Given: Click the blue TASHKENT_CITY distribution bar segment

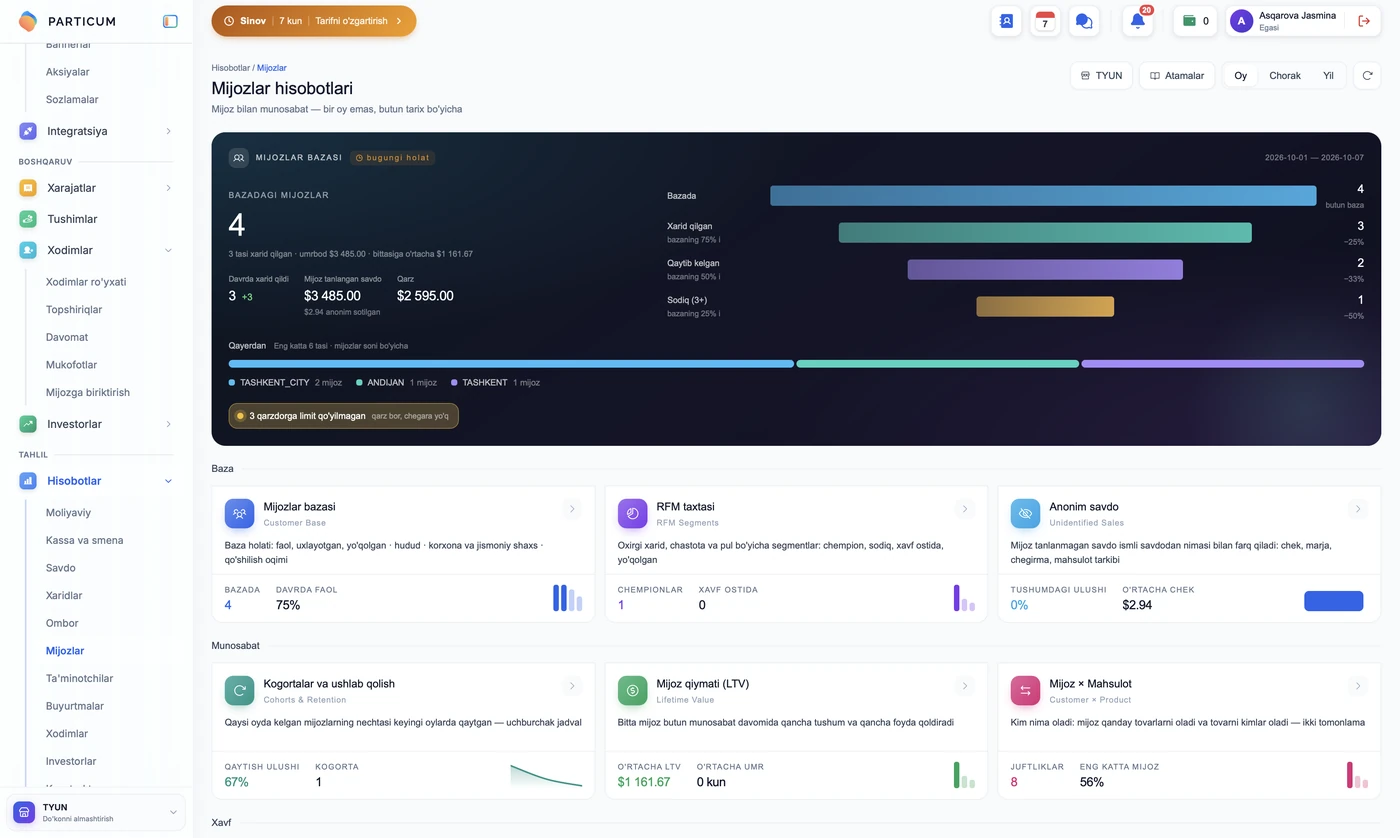Looking at the screenshot, I should coord(511,364).
